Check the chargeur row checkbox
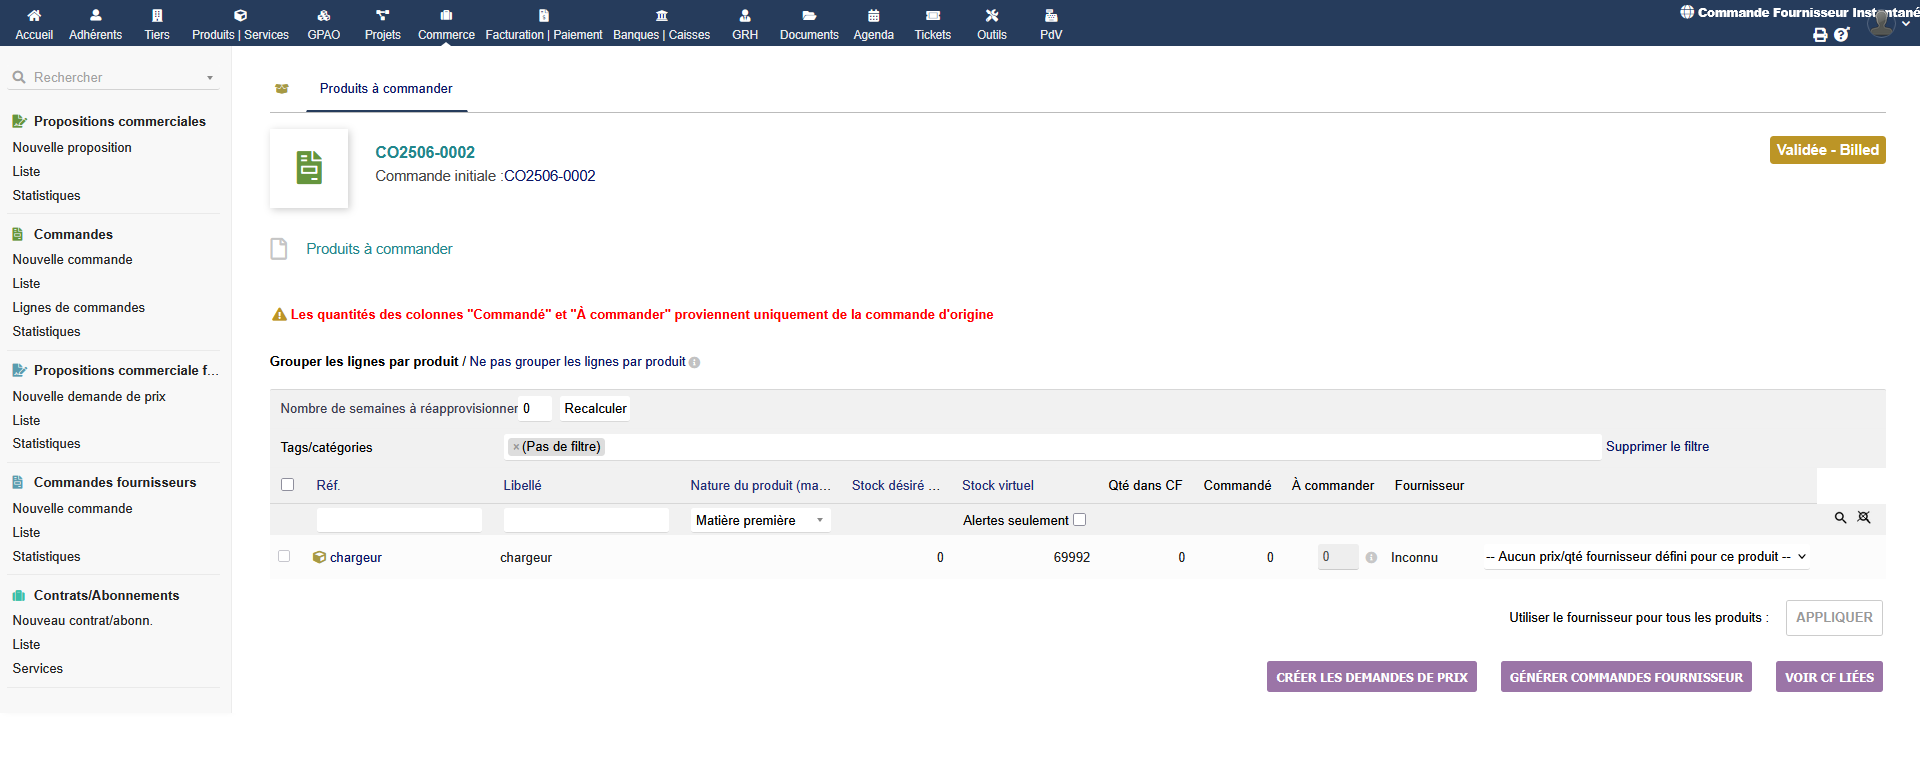 (x=284, y=557)
